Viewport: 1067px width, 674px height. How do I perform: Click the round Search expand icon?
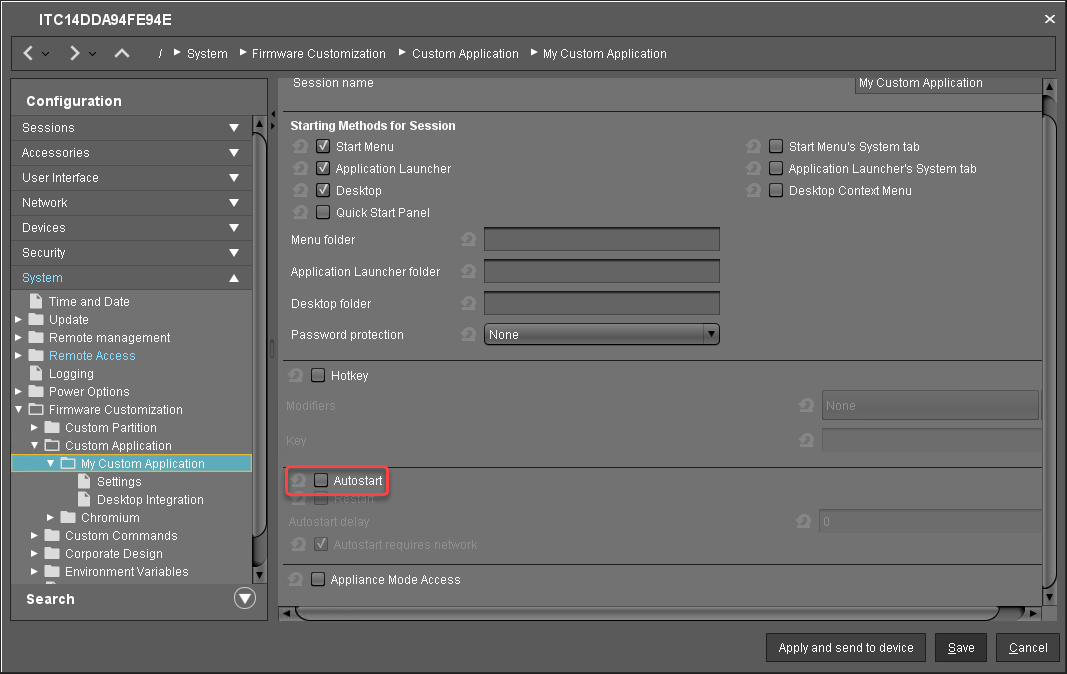click(x=244, y=599)
